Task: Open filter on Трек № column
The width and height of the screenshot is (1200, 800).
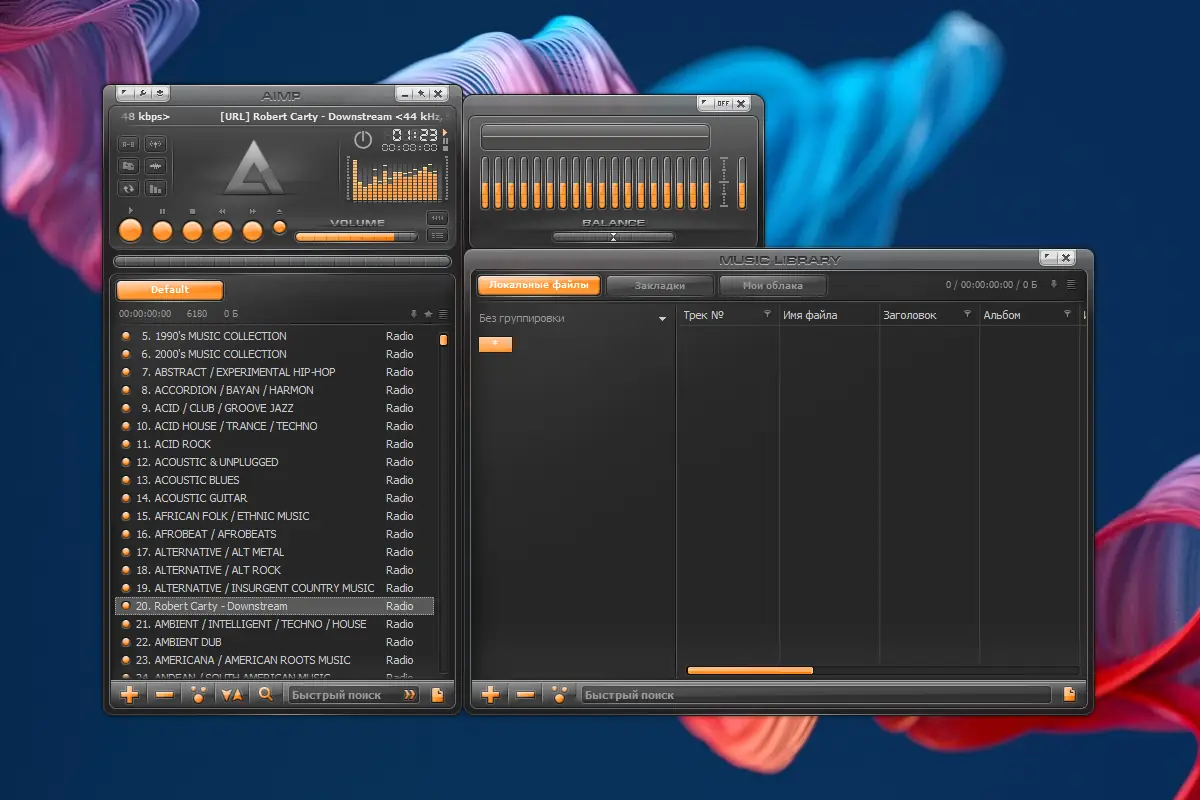Action: pyautogui.click(x=767, y=313)
